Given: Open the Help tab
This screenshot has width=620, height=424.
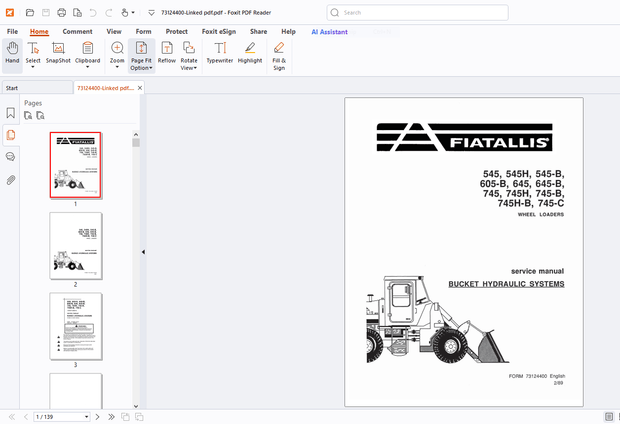Looking at the screenshot, I should click(x=288, y=32).
